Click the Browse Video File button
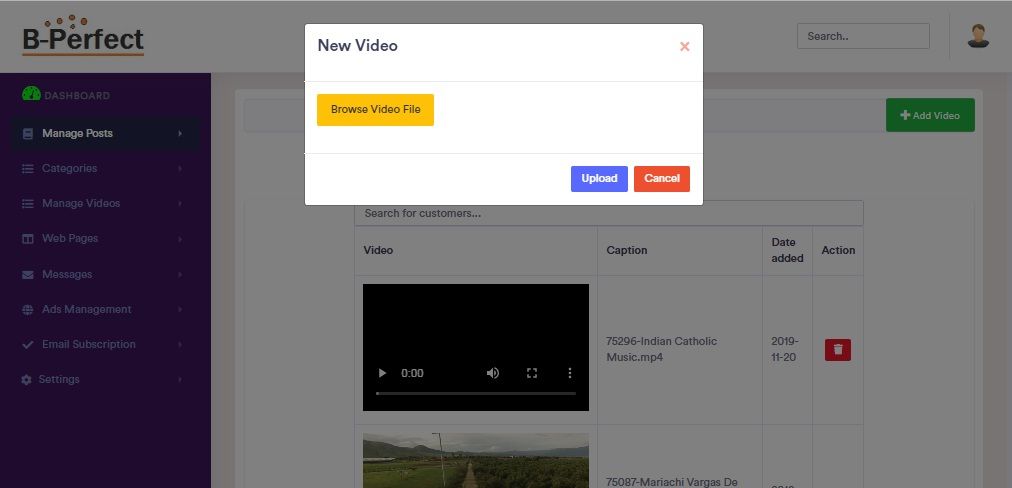This screenshot has height=488, width=1012. click(x=375, y=110)
